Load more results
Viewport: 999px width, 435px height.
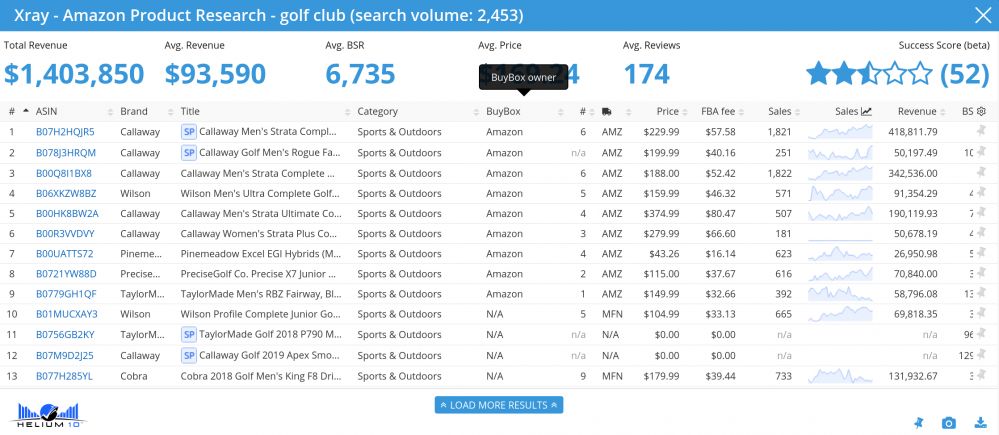click(499, 405)
